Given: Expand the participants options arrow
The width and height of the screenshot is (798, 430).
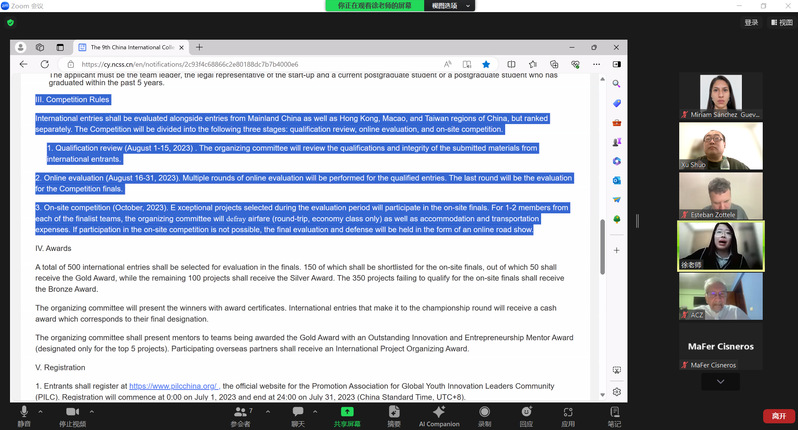Looking at the screenshot, I should pos(268,411).
